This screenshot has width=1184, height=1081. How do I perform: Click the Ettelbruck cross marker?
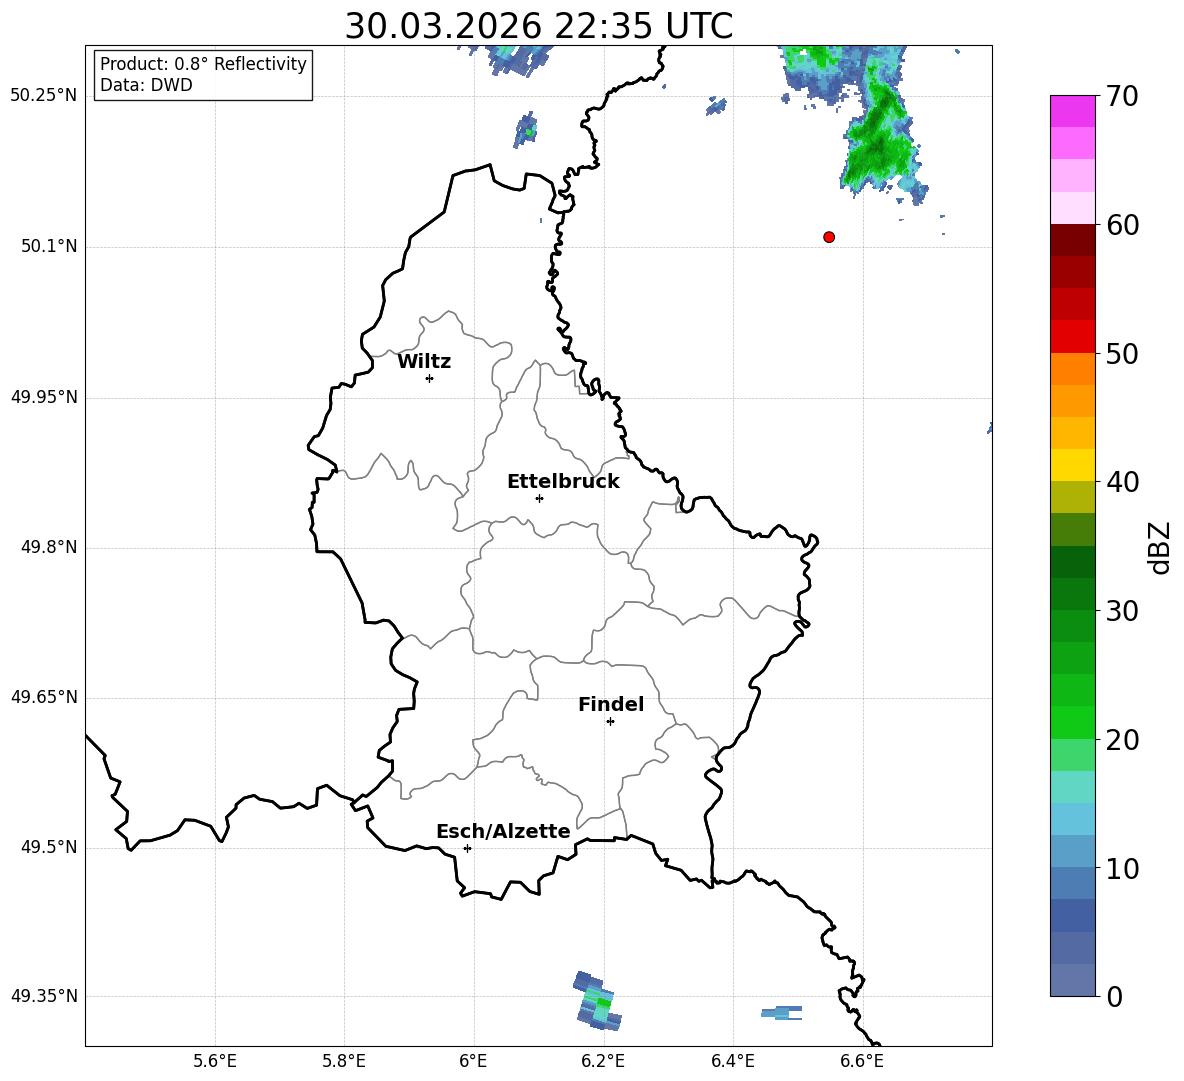coord(539,498)
